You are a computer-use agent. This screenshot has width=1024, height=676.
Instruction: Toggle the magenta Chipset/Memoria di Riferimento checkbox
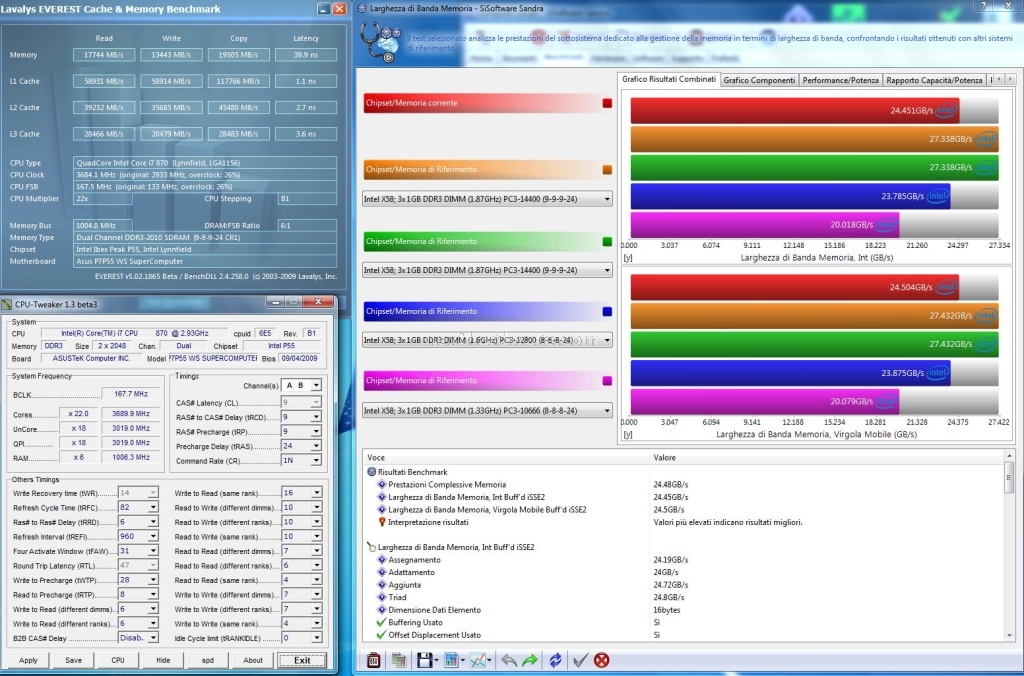click(x=607, y=381)
